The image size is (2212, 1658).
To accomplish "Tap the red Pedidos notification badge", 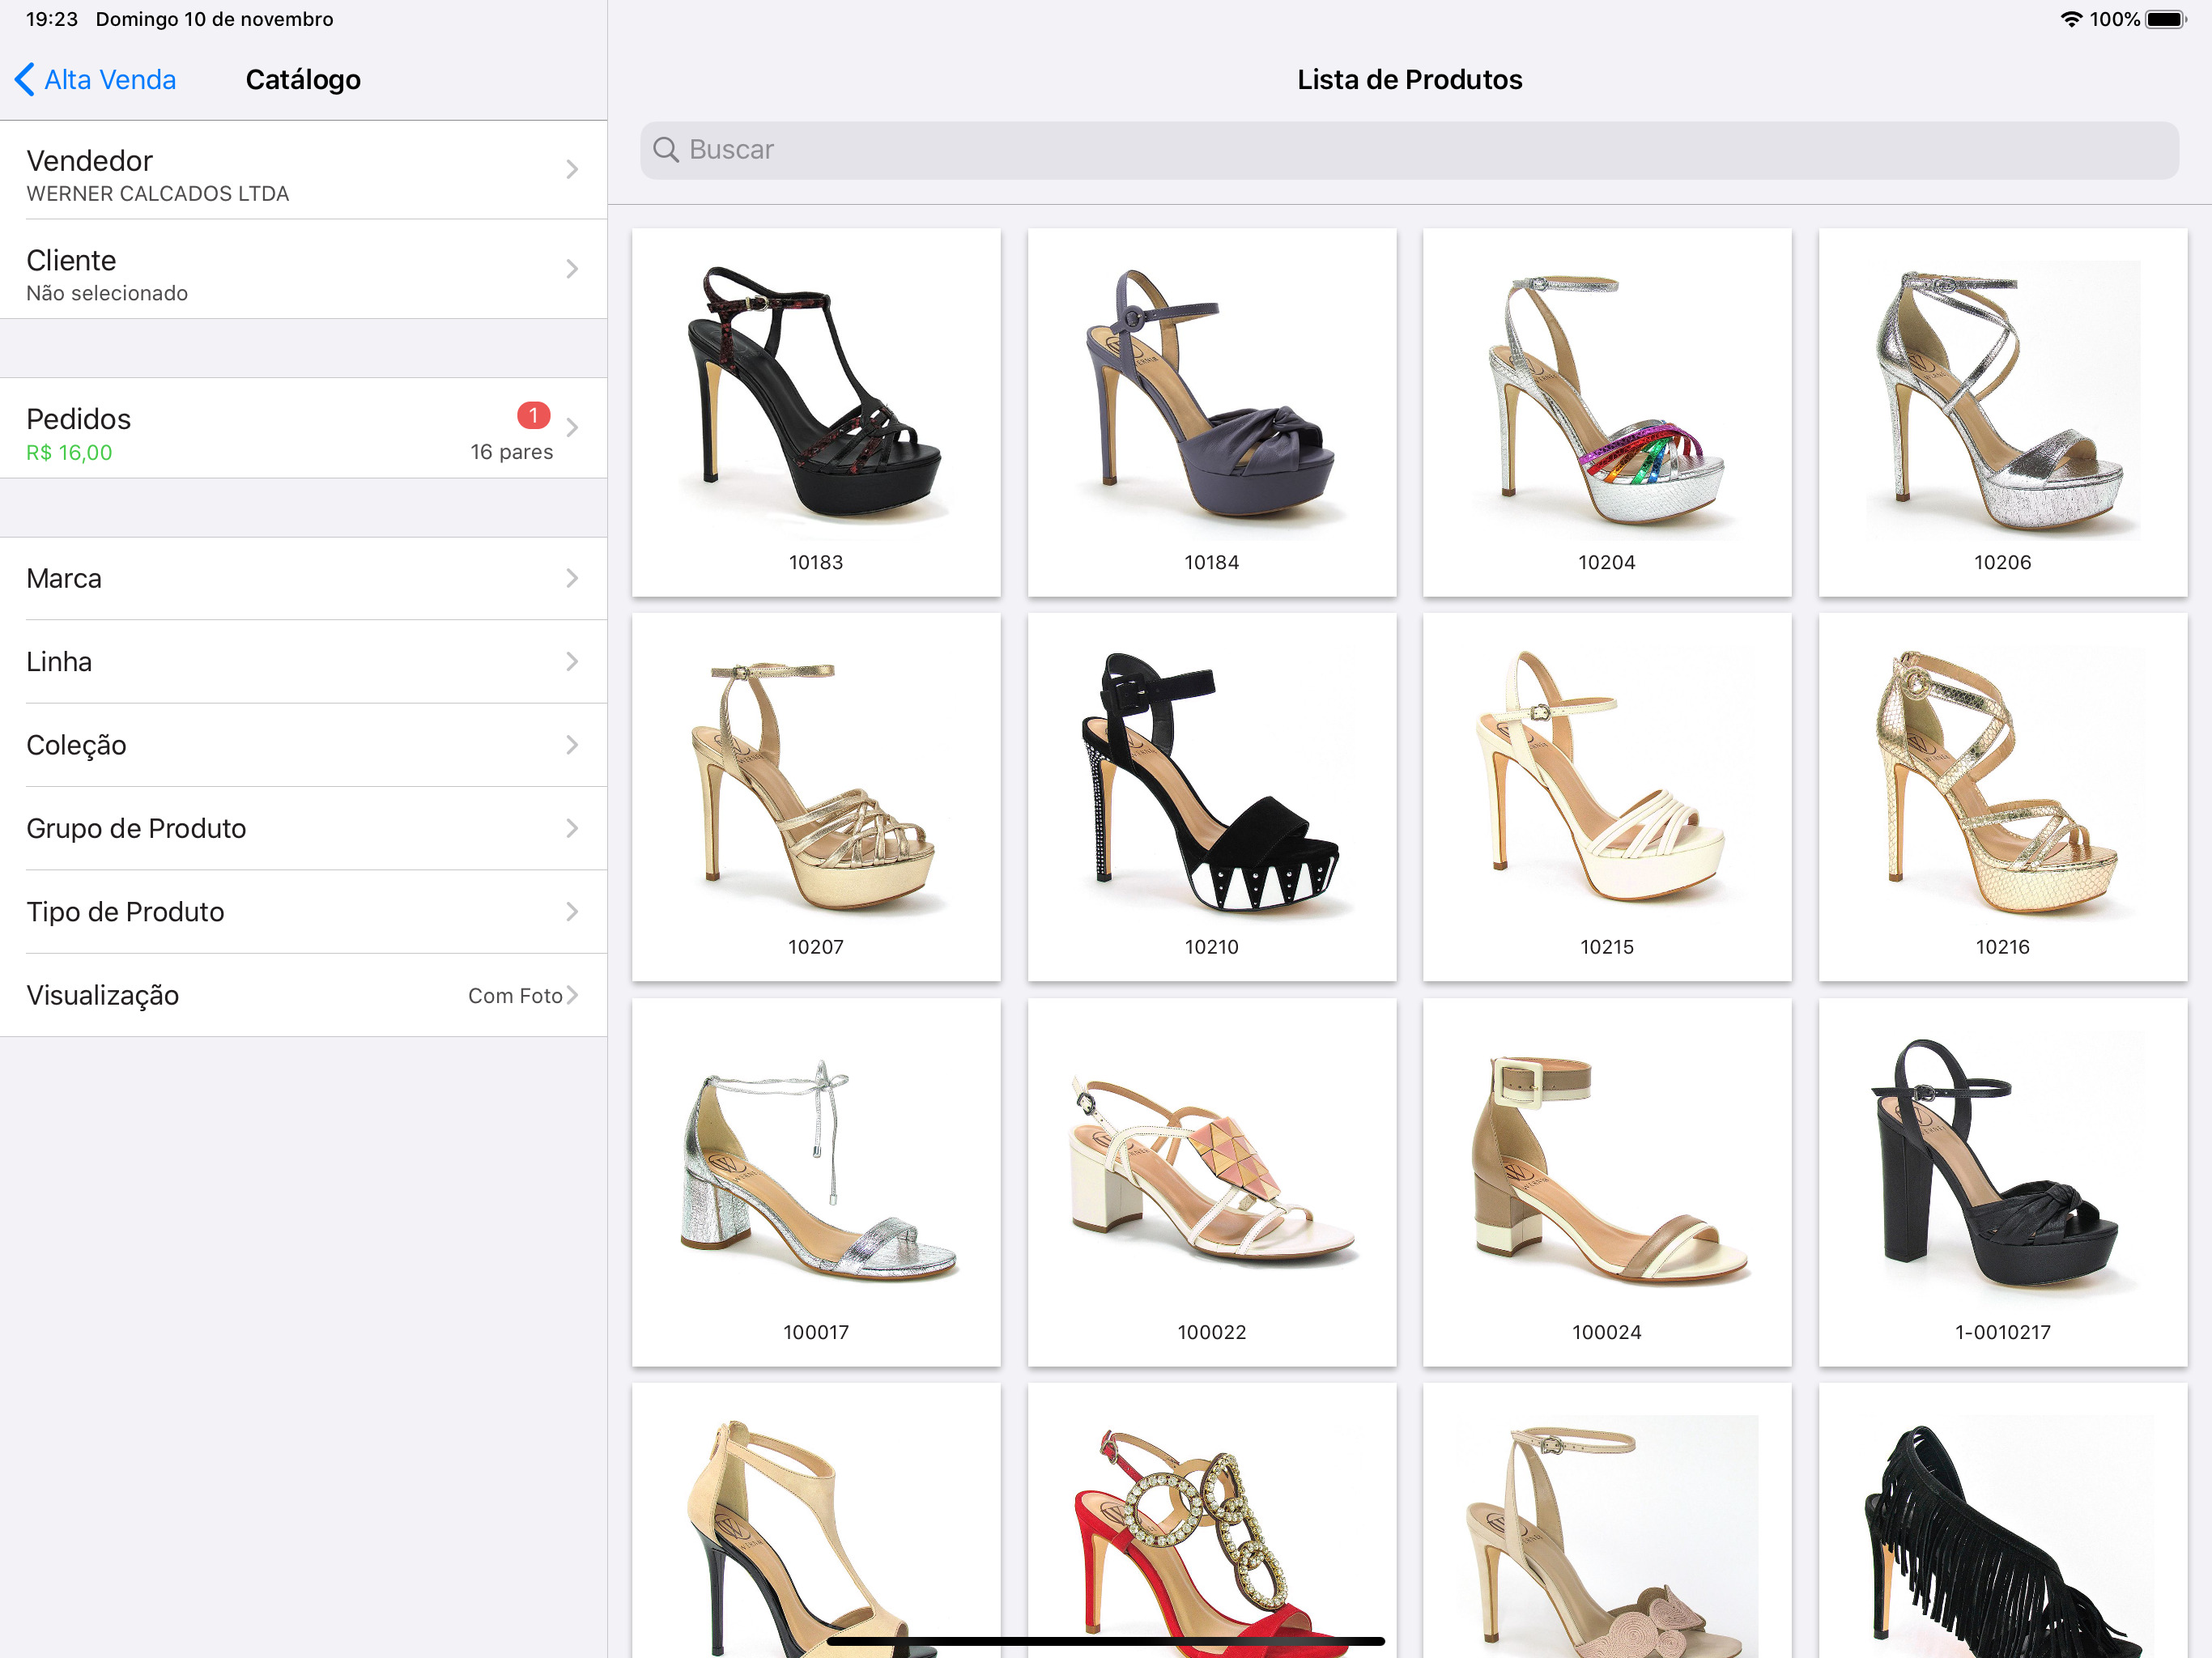I will click(533, 414).
